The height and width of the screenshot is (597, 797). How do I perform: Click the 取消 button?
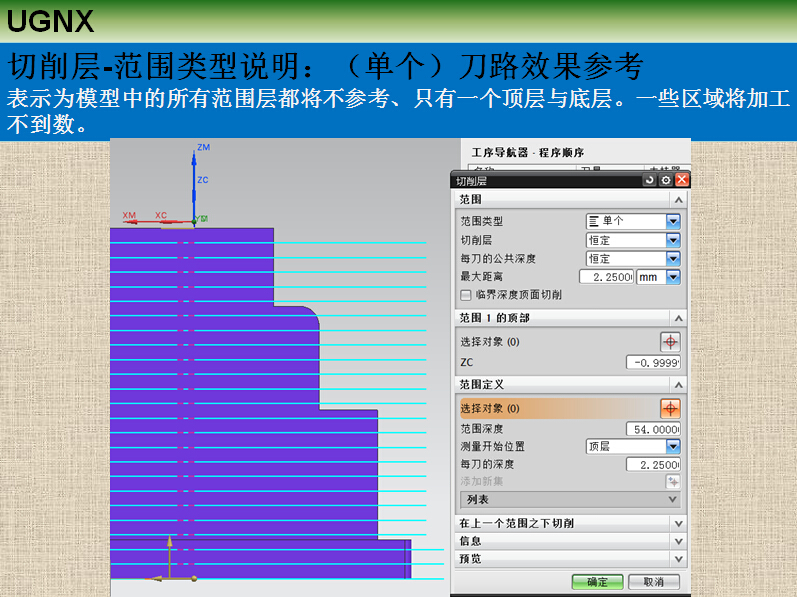pyautogui.click(x=654, y=582)
